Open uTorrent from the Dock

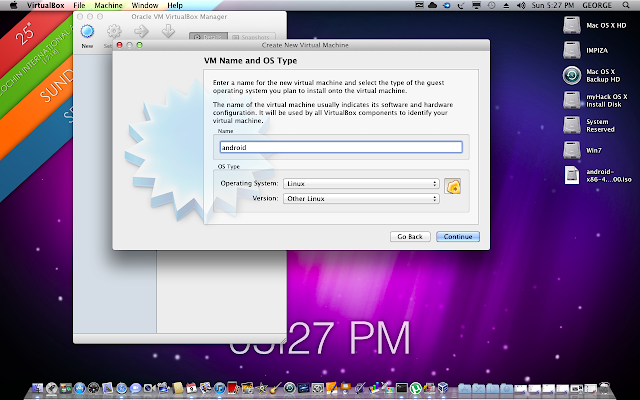[x=416, y=388]
